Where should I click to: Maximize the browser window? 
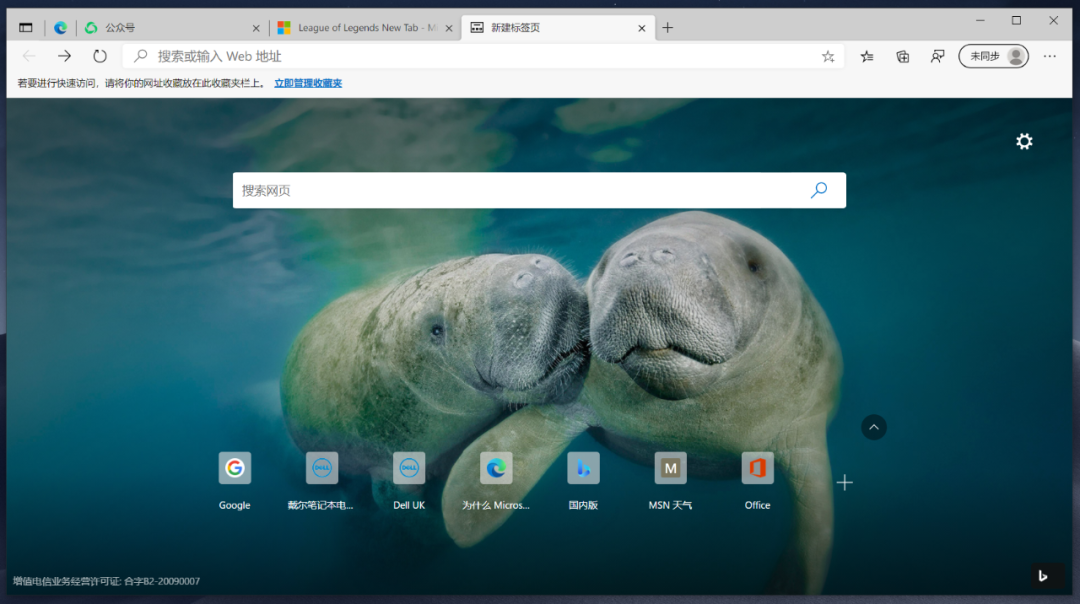1016,21
